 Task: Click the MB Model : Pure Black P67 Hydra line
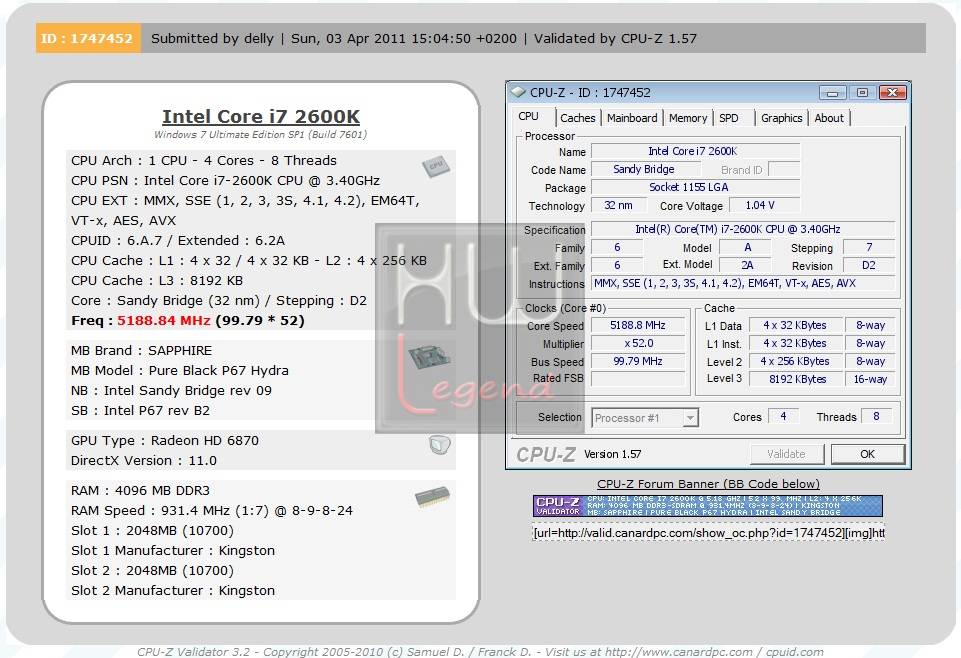(x=180, y=371)
